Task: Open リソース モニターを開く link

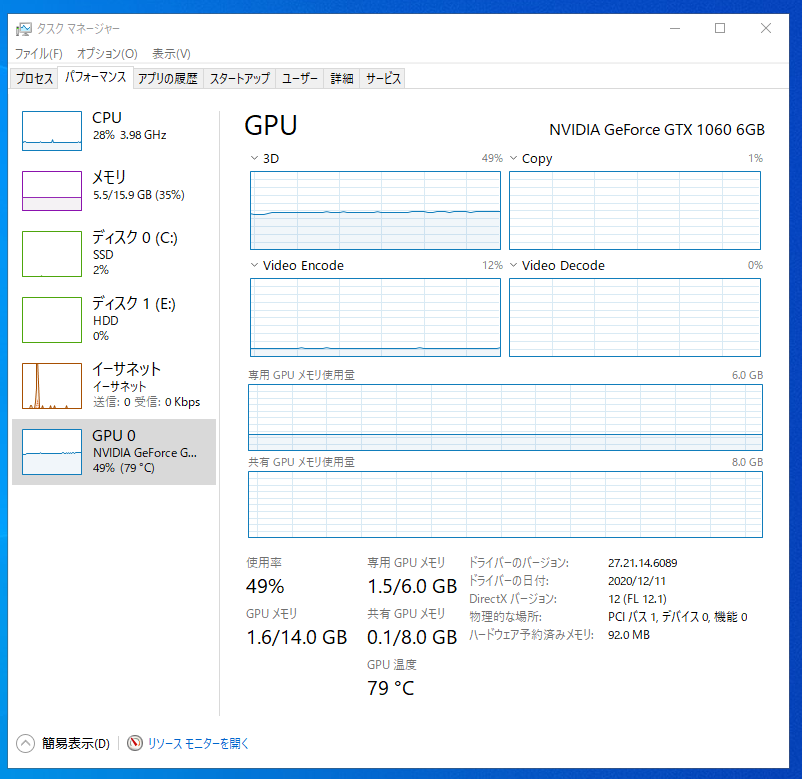Action: (198, 743)
